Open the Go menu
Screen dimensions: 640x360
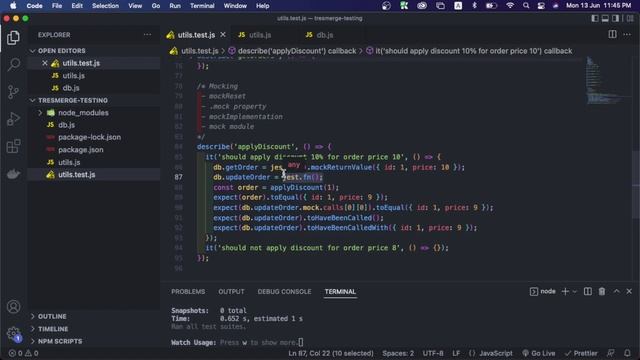pyautogui.click(x=156, y=6)
